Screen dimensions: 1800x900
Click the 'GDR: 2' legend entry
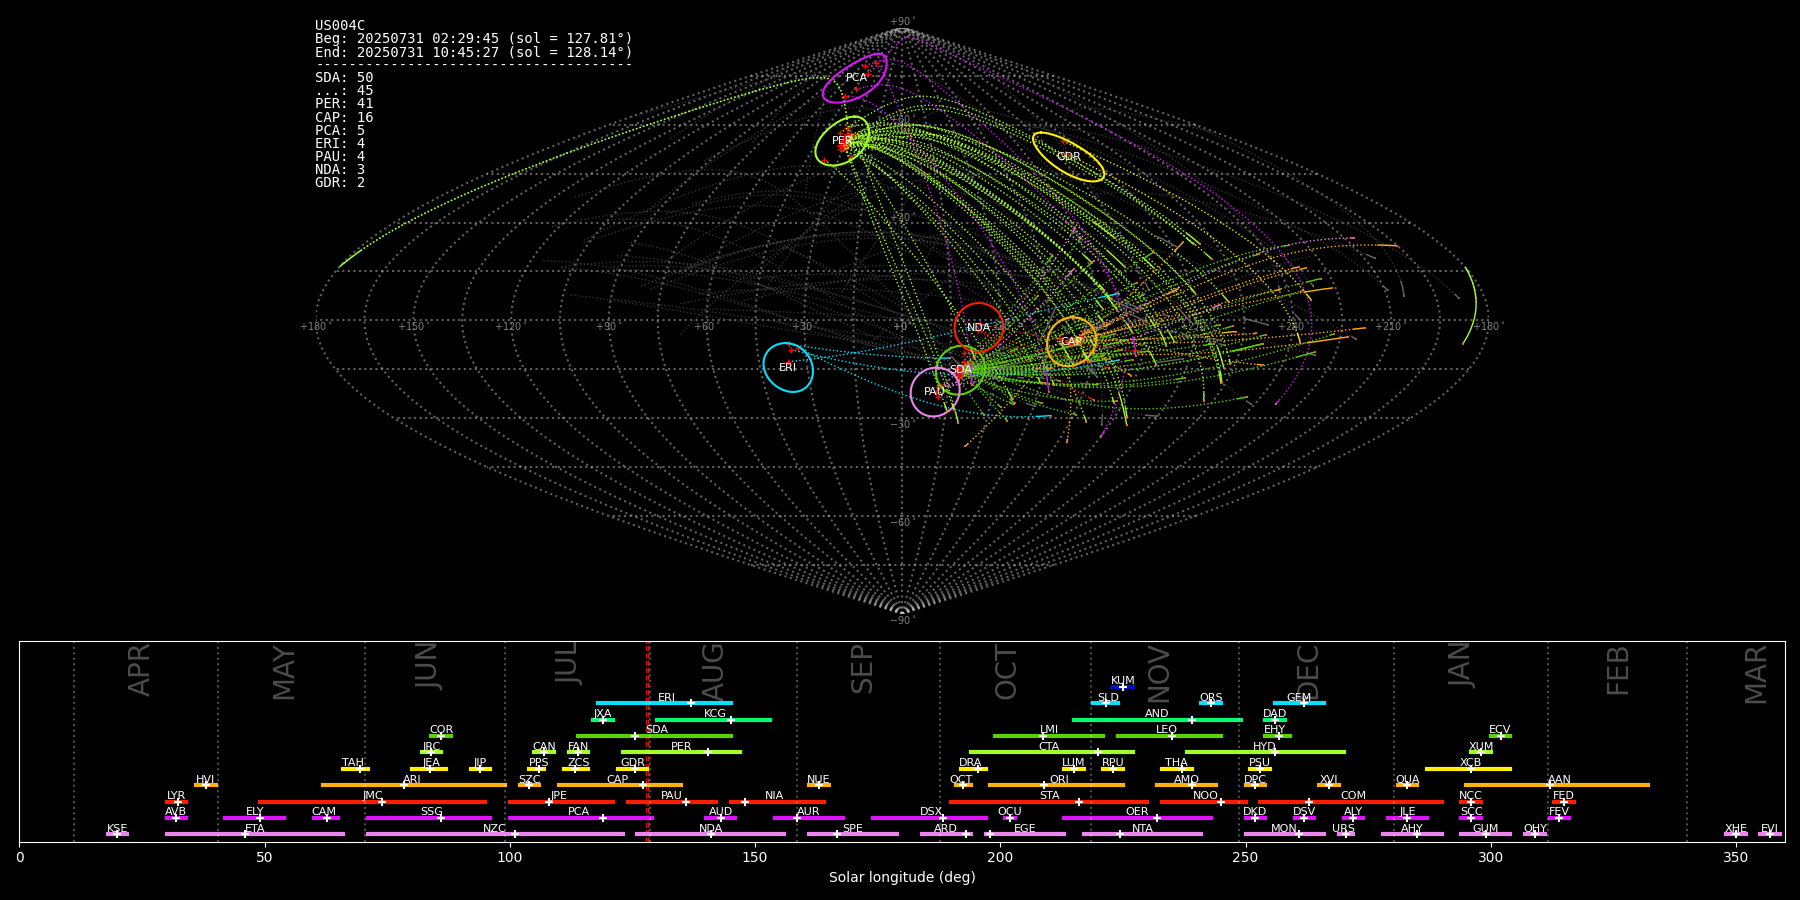pos(340,182)
